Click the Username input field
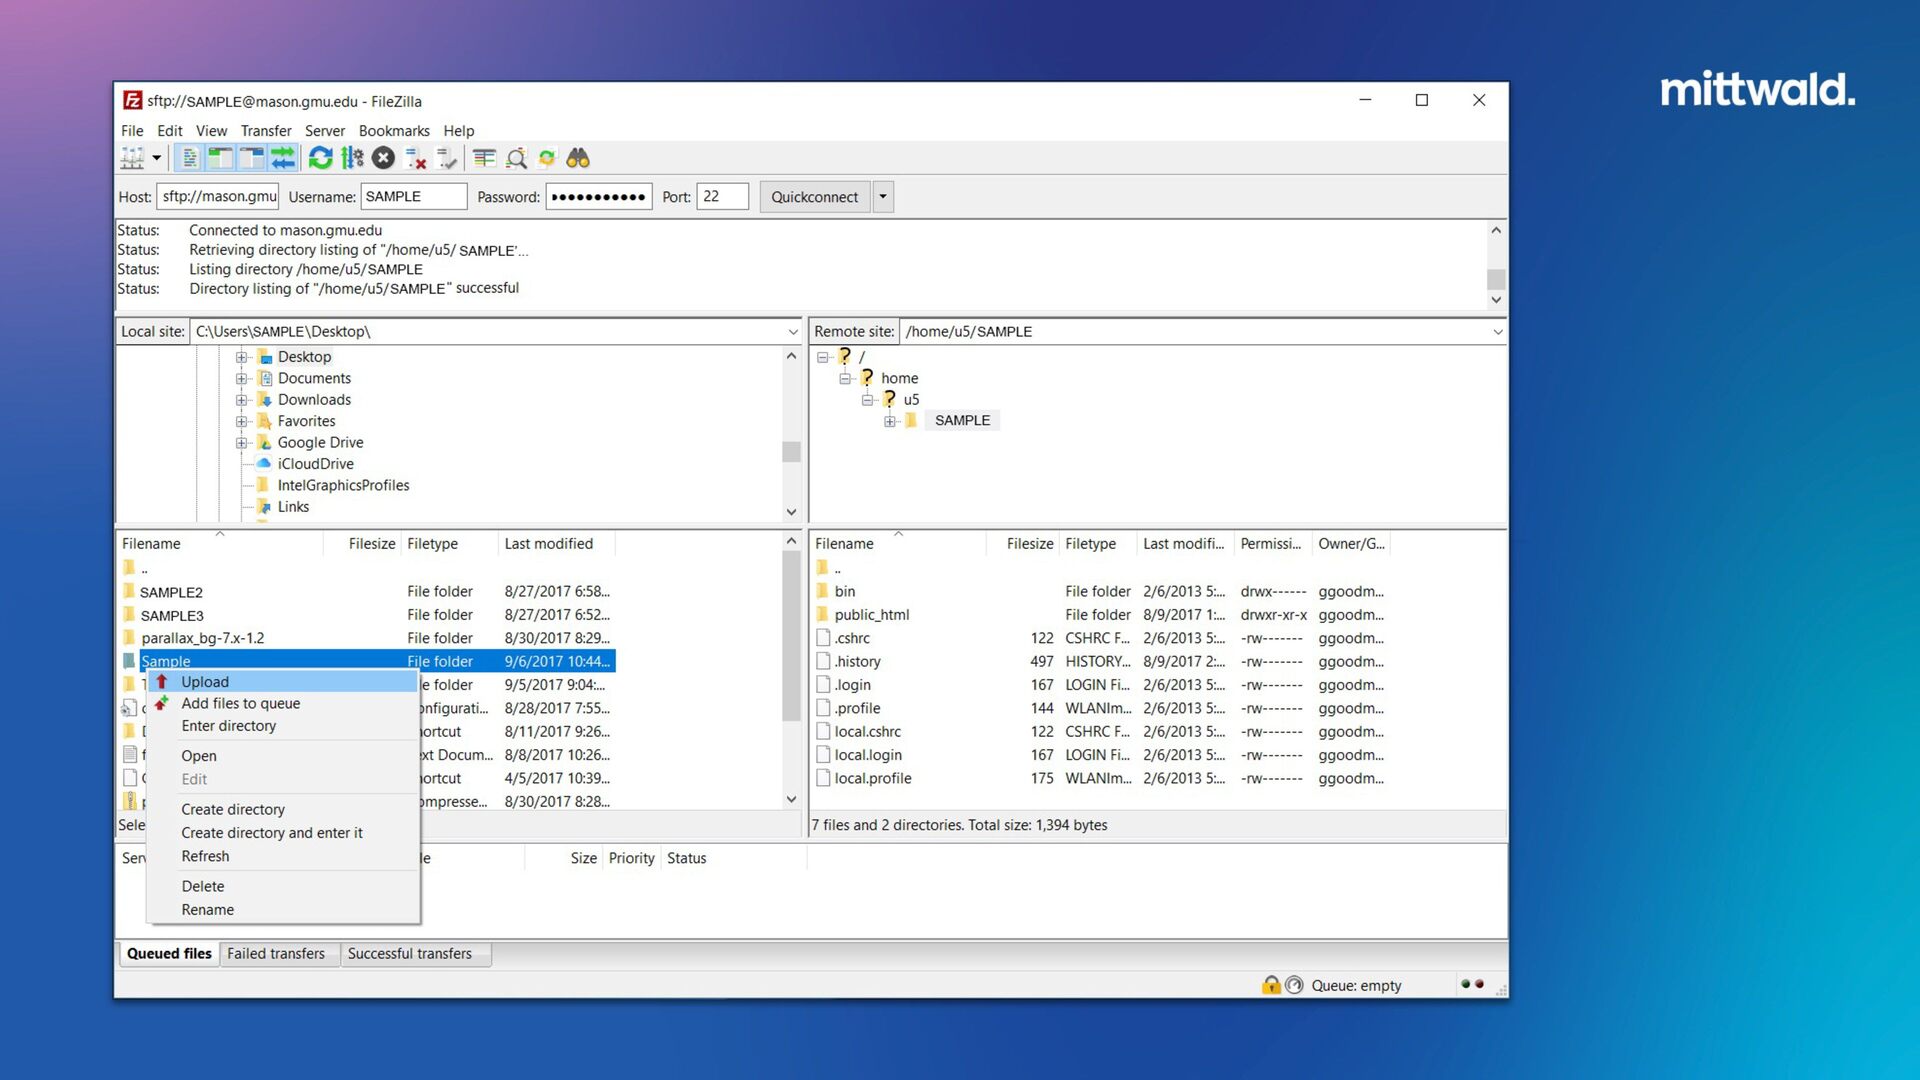The height and width of the screenshot is (1080, 1920). point(413,197)
